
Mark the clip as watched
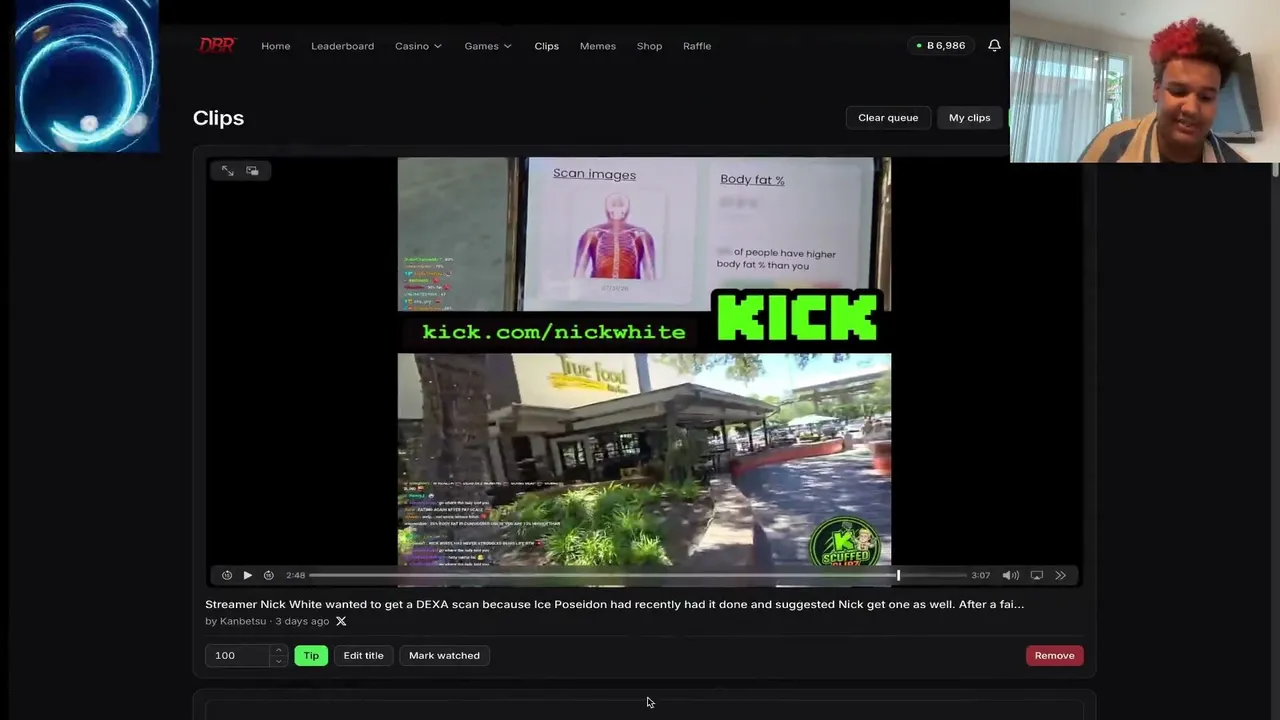click(x=444, y=656)
